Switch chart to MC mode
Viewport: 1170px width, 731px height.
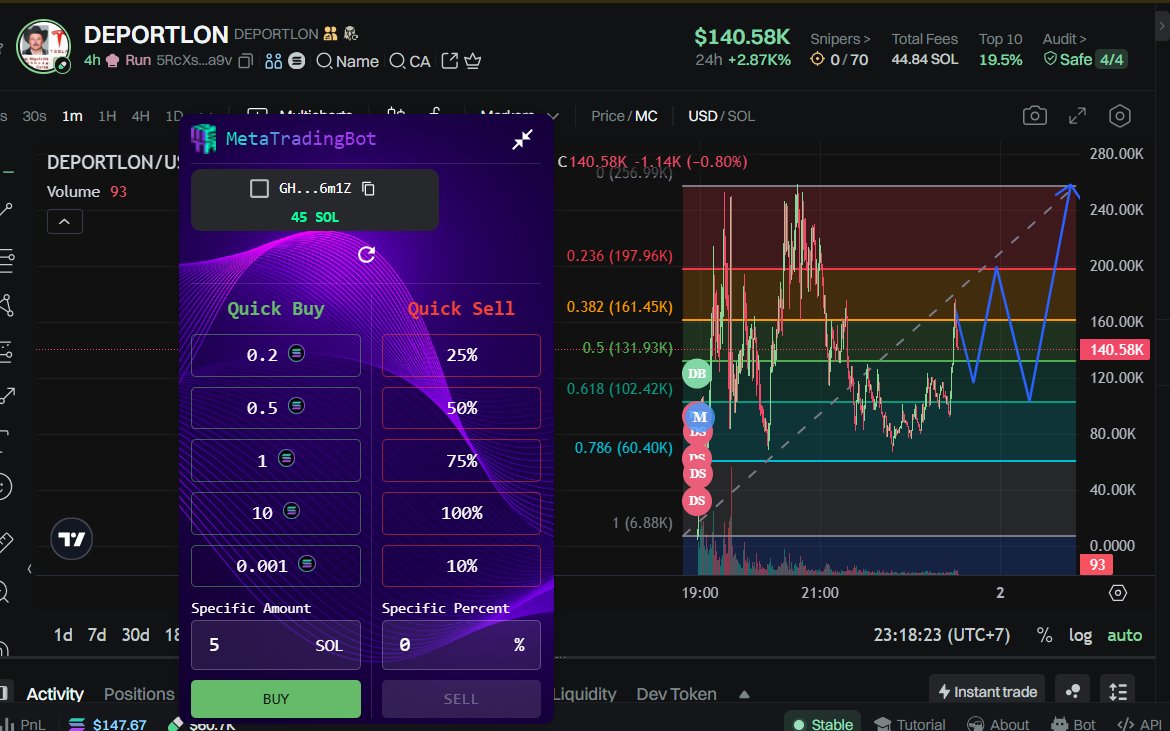646,116
